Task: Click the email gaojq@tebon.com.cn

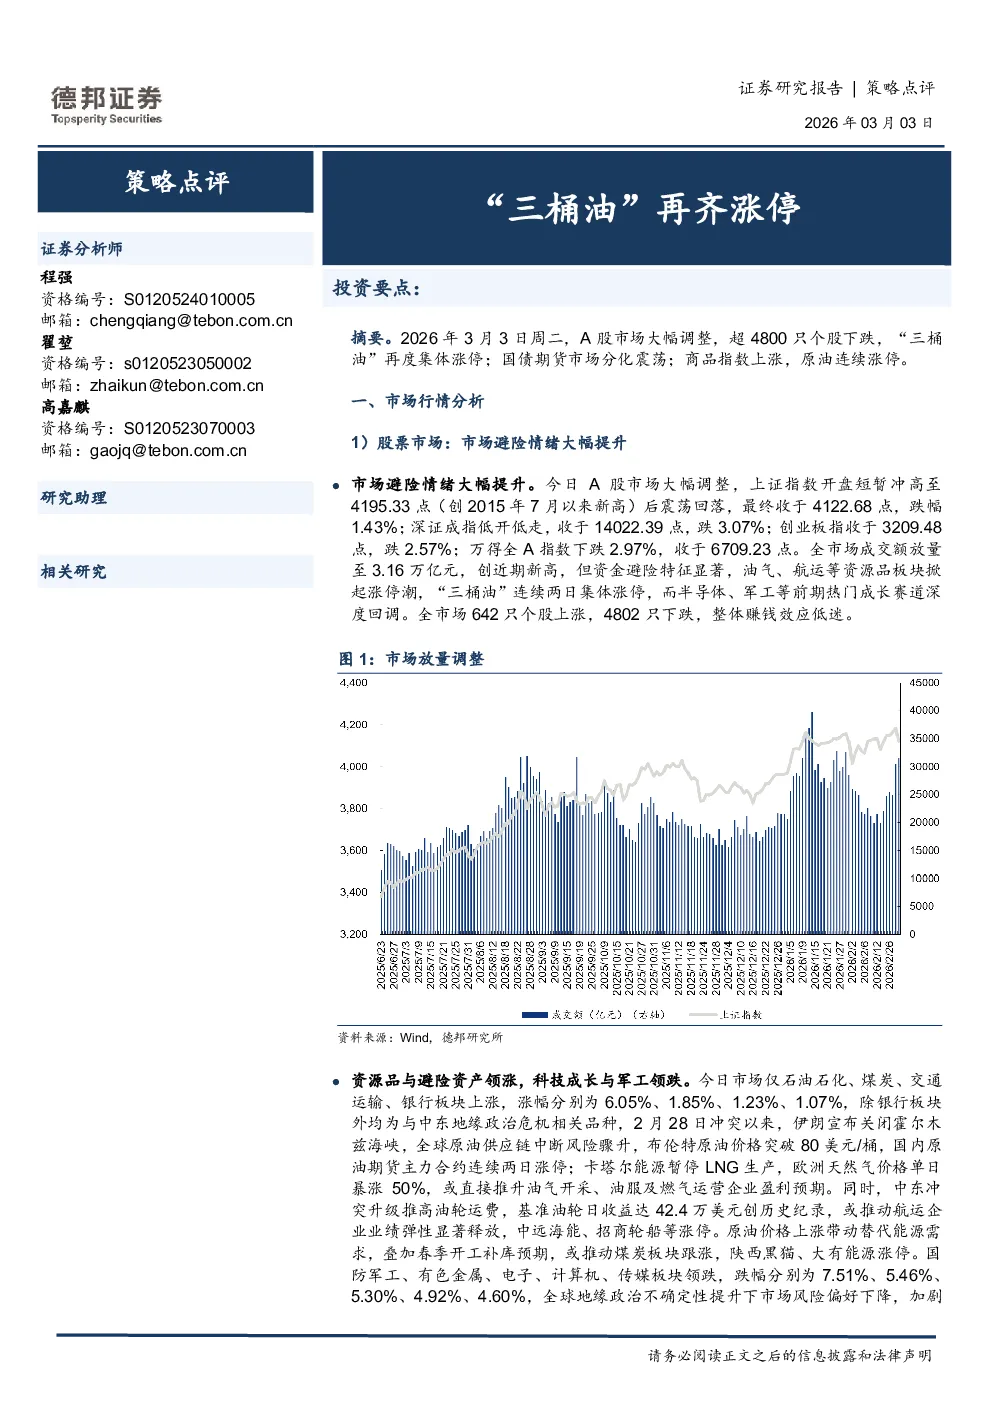Action: coord(168,451)
